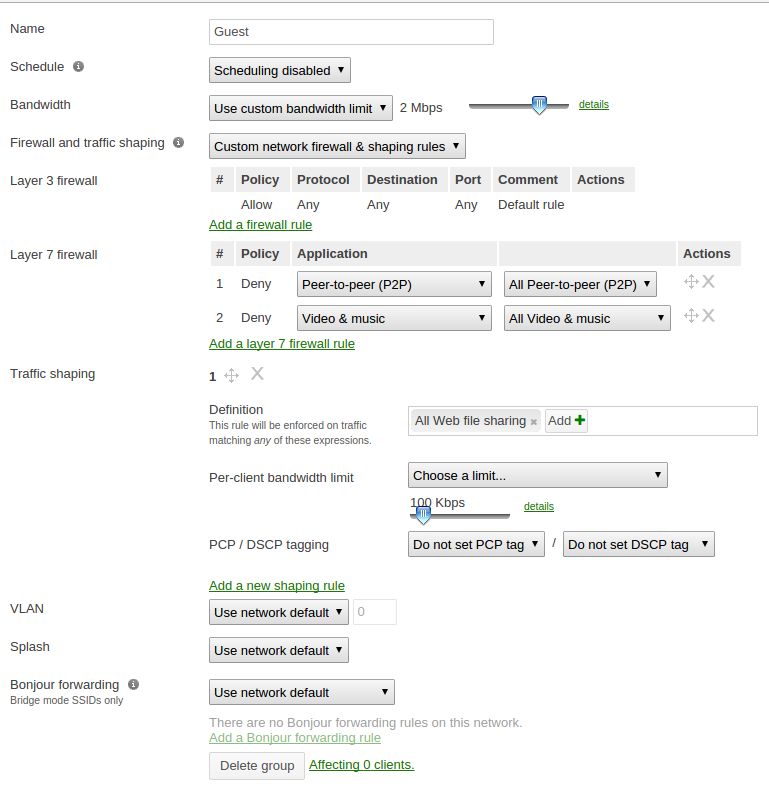Expand the Choose a limit dropdown
Image resolution: width=769 pixels, height=789 pixels.
tap(537, 475)
